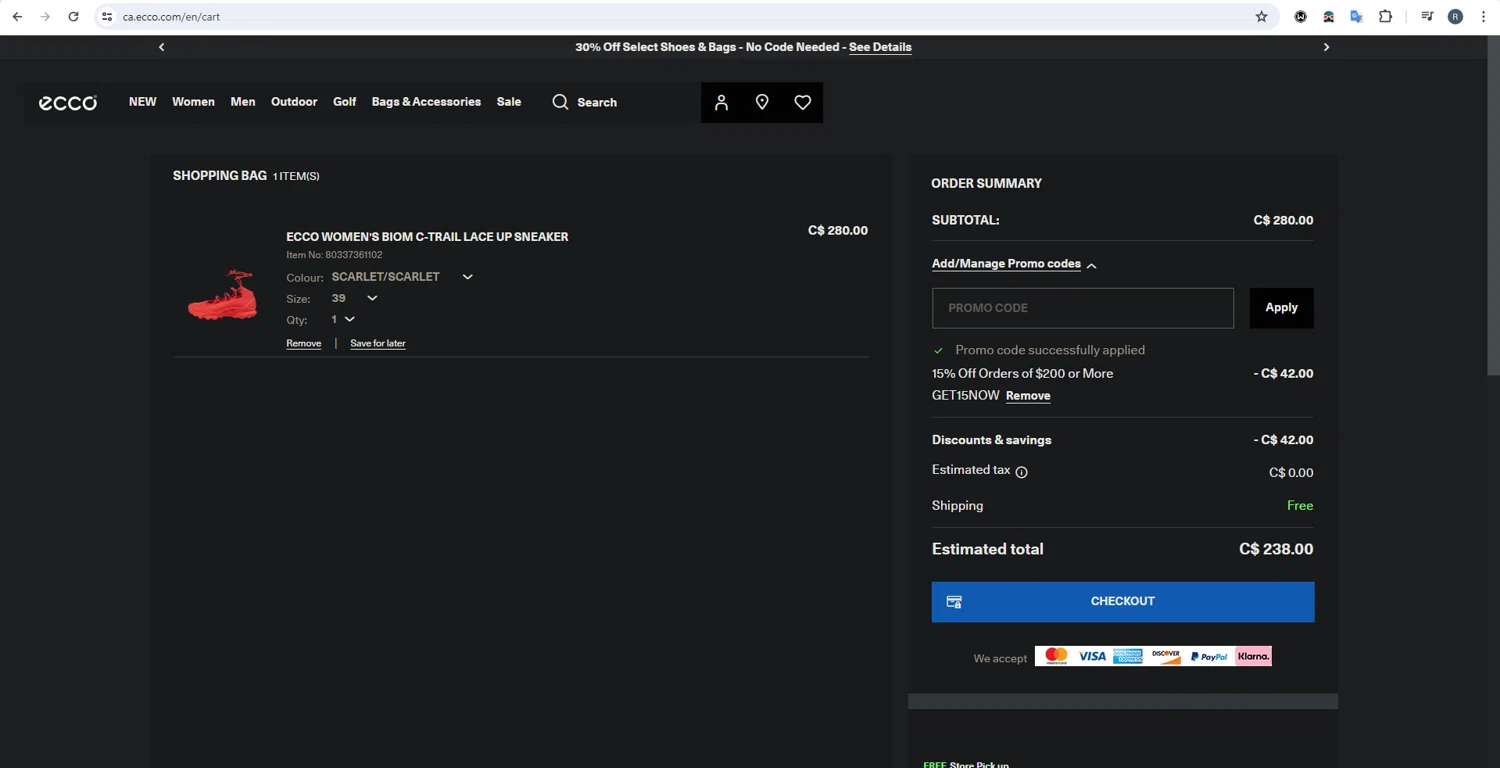Click the "Promo code successfully applied" message
The image size is (1500, 768).
click(x=1050, y=350)
